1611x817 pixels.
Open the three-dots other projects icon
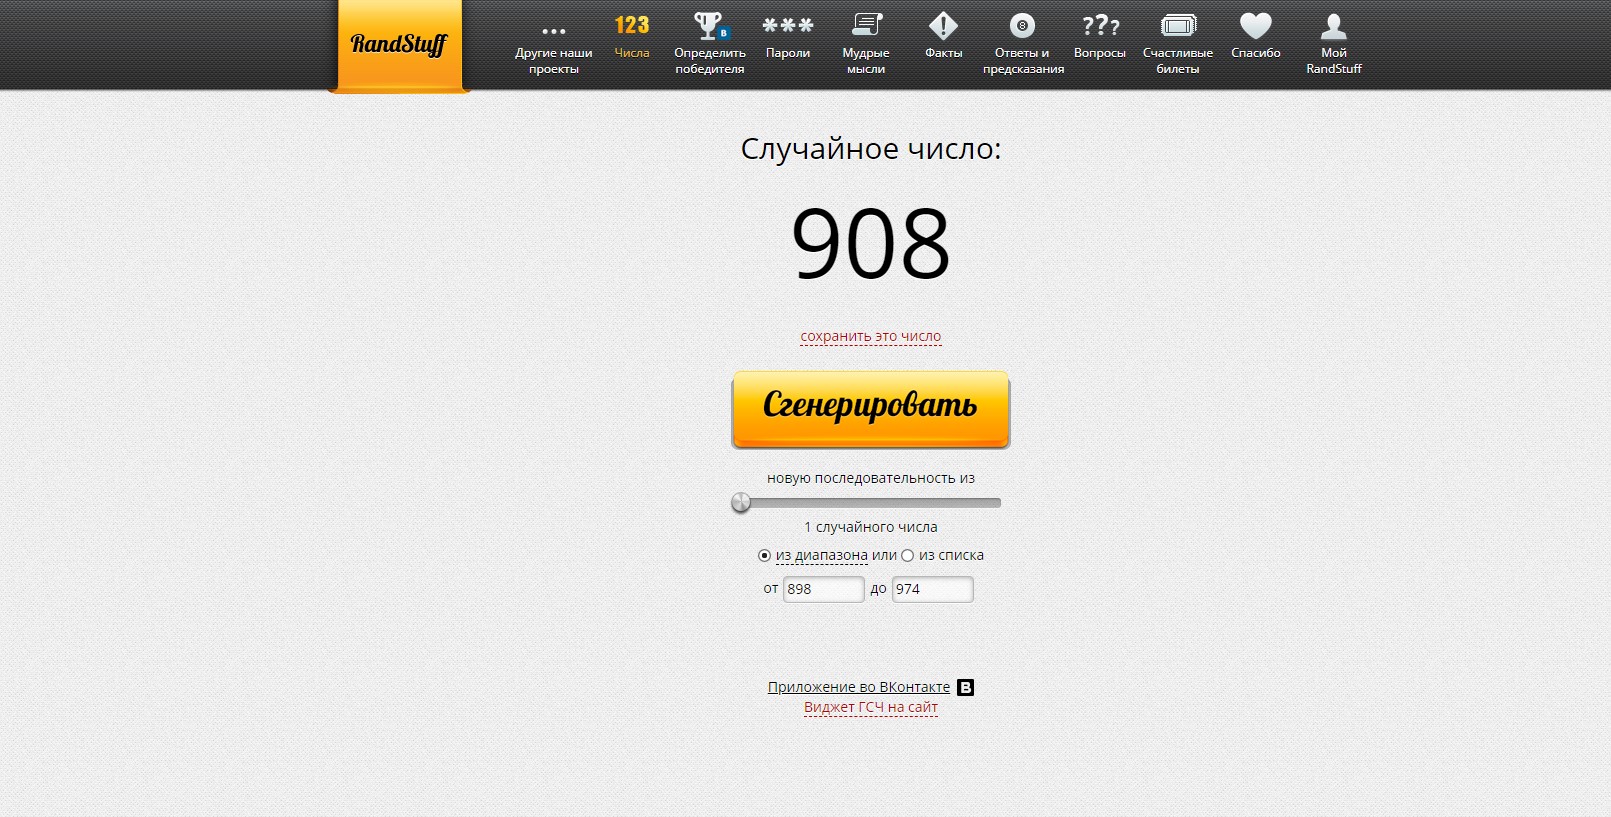pos(553,31)
